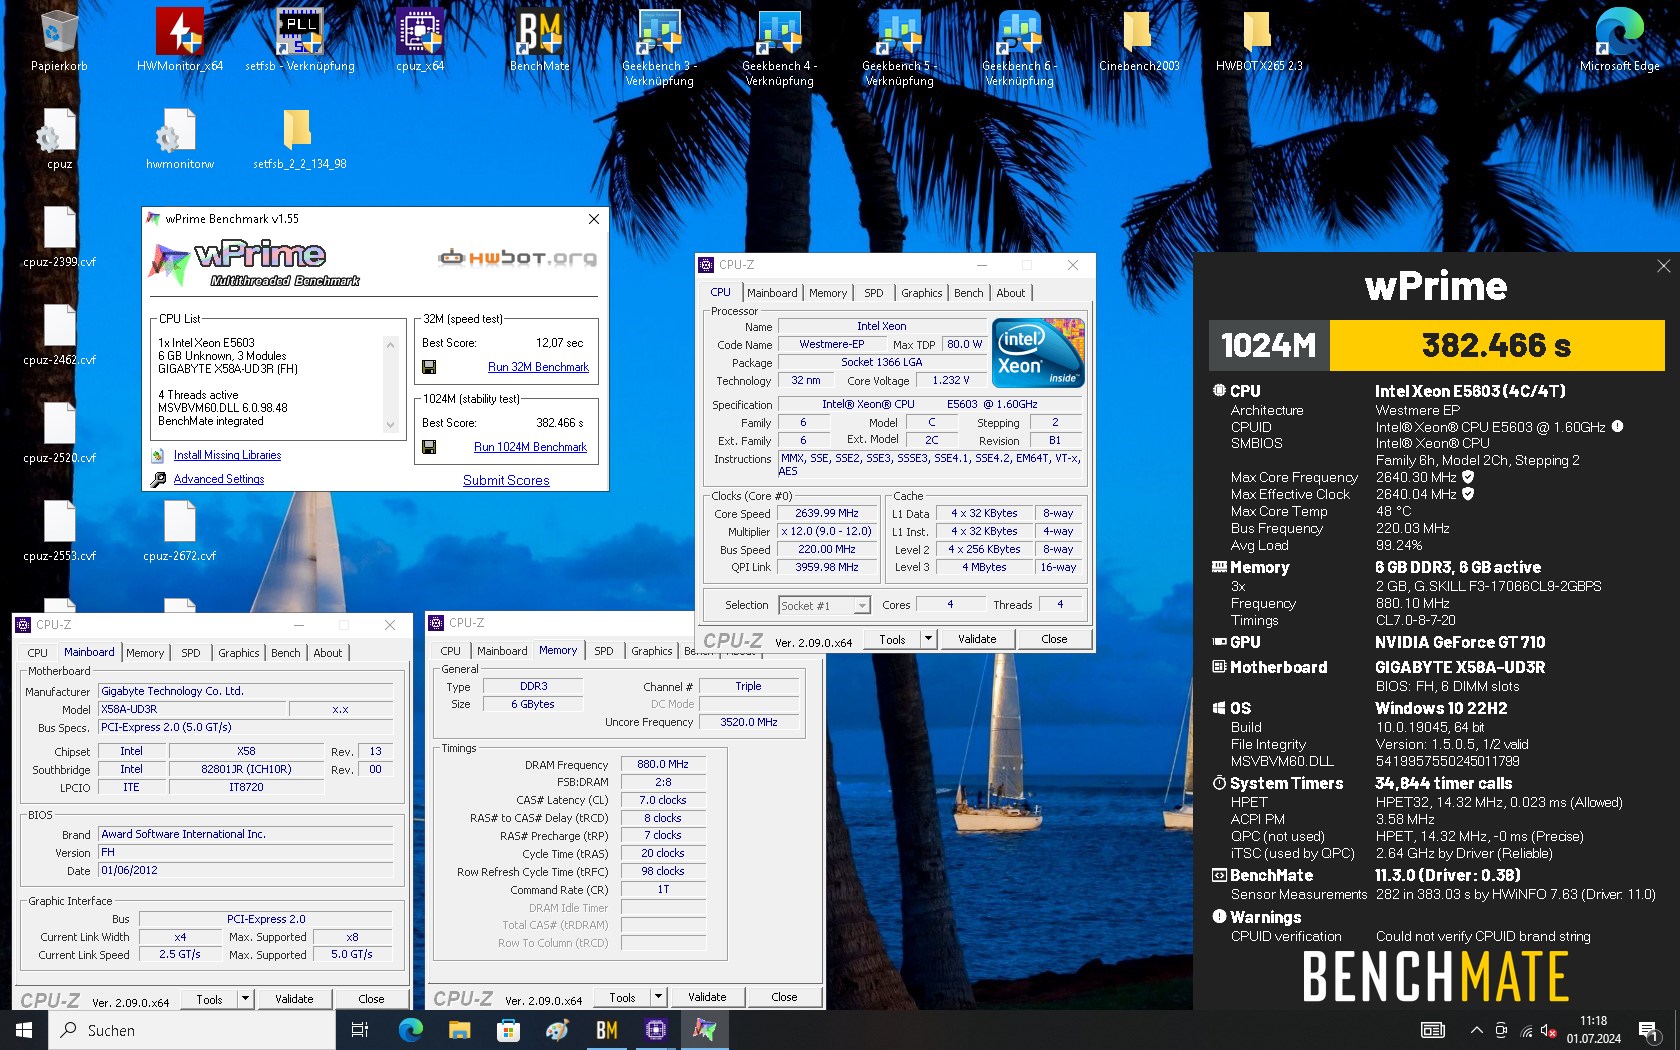Open Geekbench 6 - Verknüpfung shortcut
The image size is (1680, 1050).
pos(1020,47)
